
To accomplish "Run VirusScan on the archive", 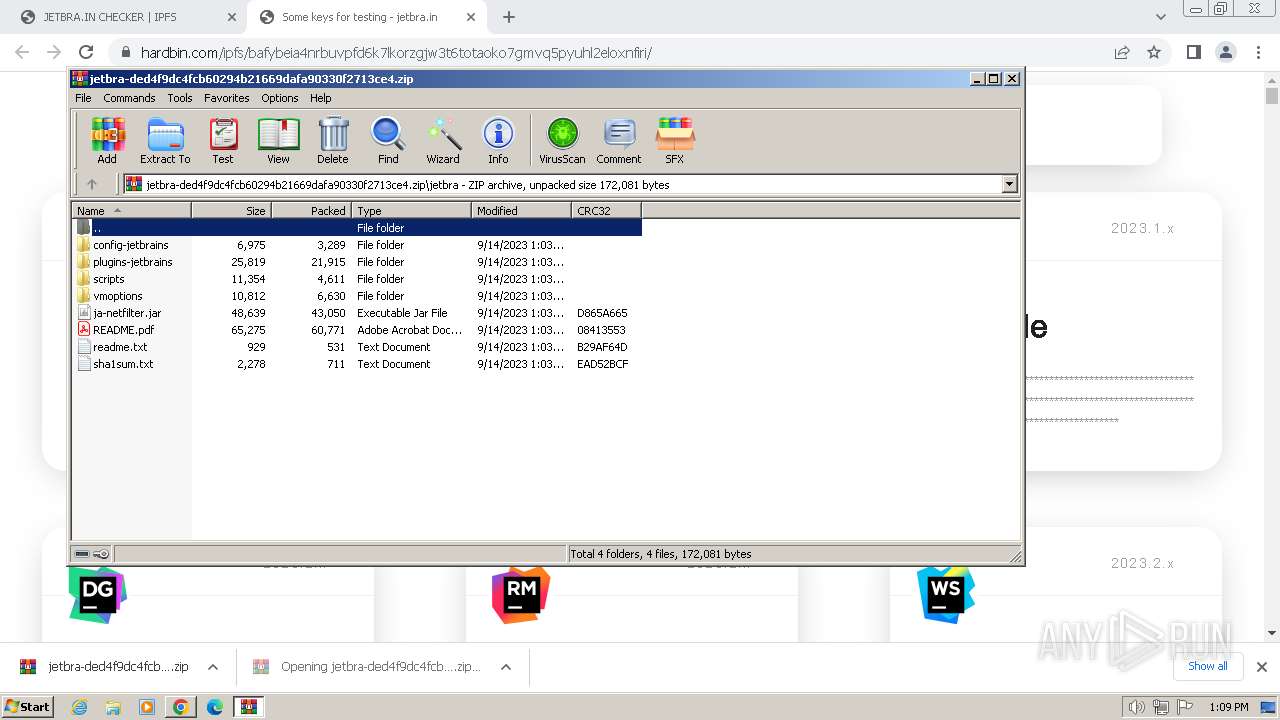I will [562, 140].
